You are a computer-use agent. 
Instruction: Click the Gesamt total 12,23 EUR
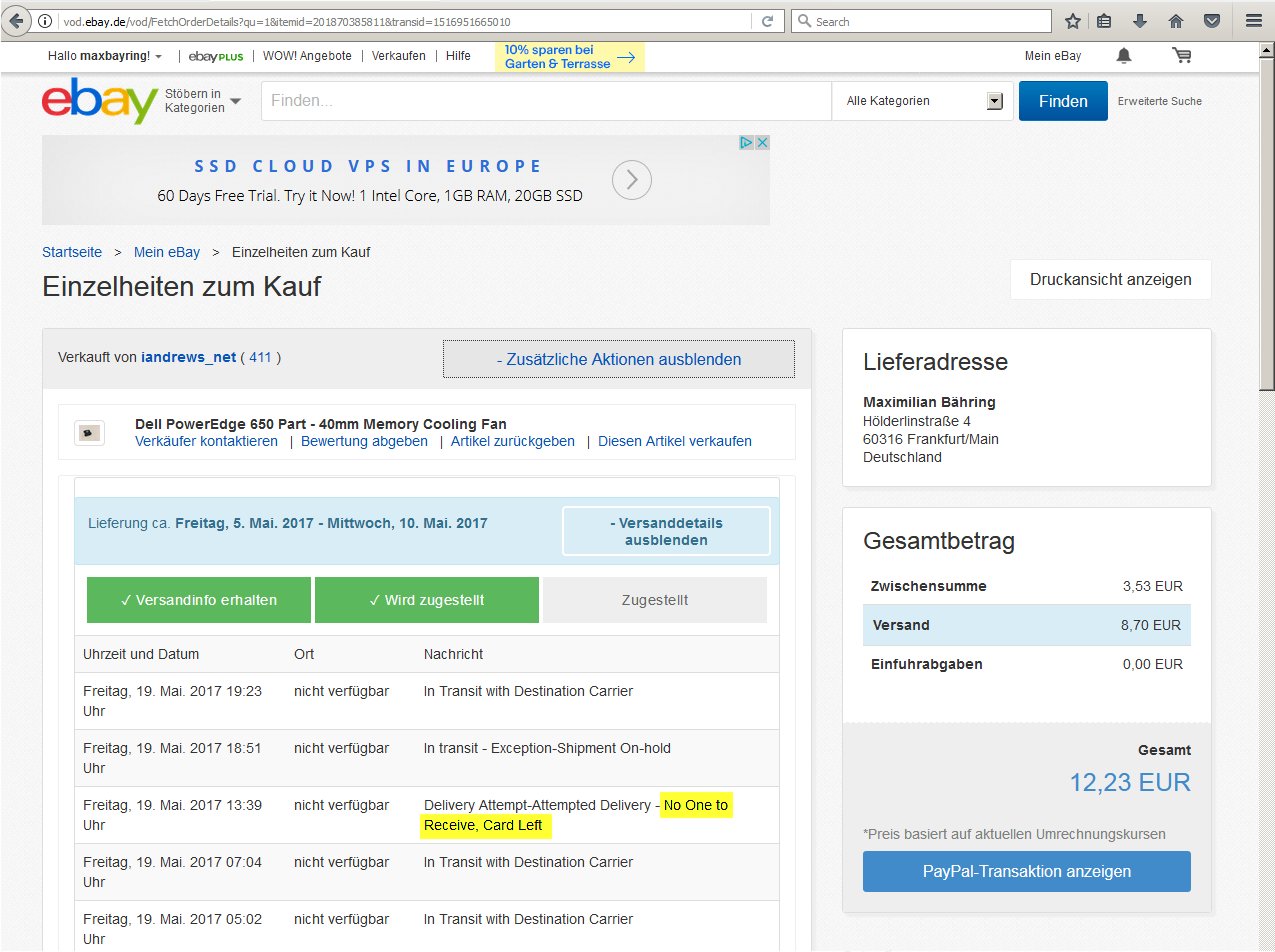[1130, 782]
